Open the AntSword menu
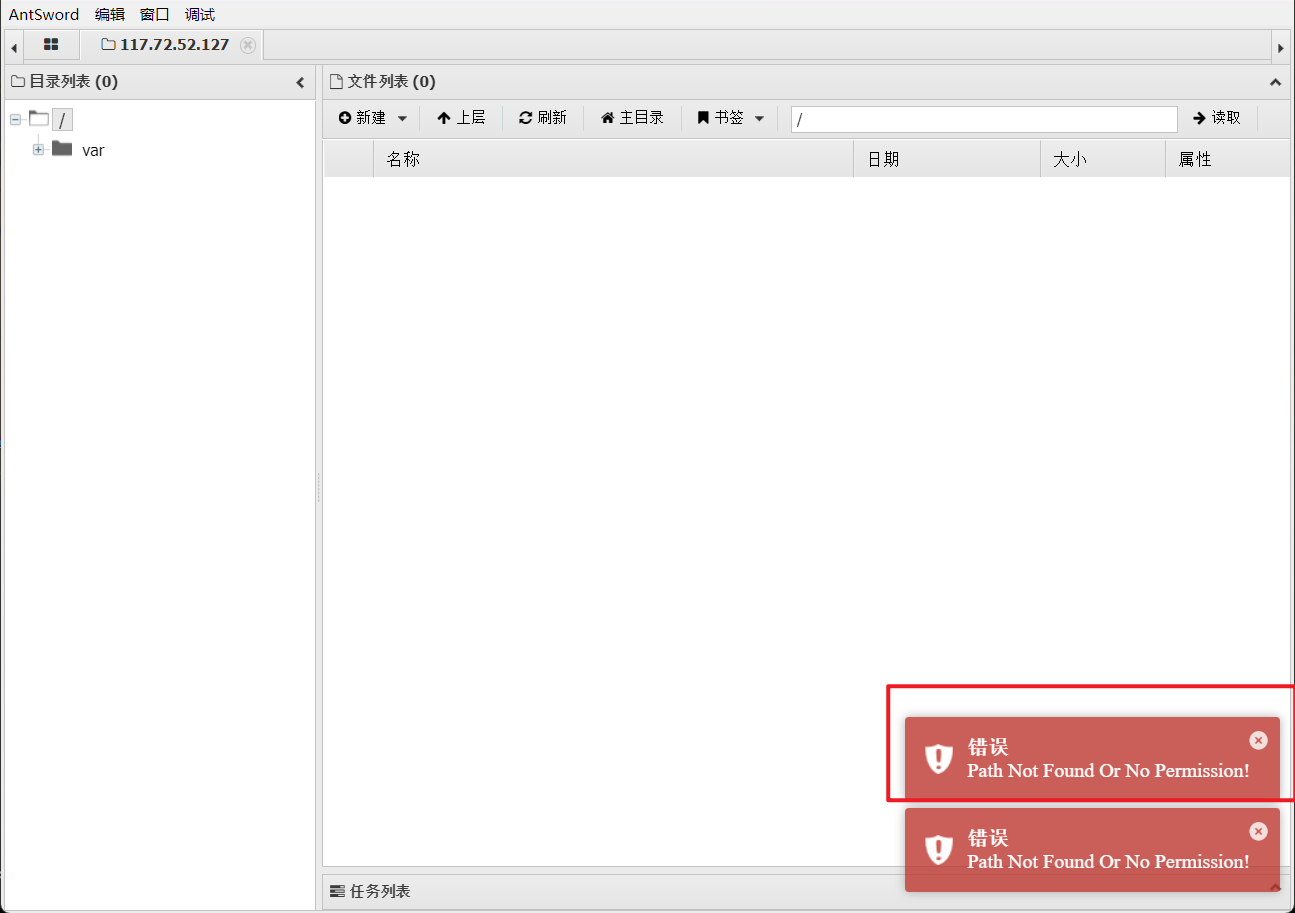This screenshot has height=913, width=1295. tap(44, 14)
